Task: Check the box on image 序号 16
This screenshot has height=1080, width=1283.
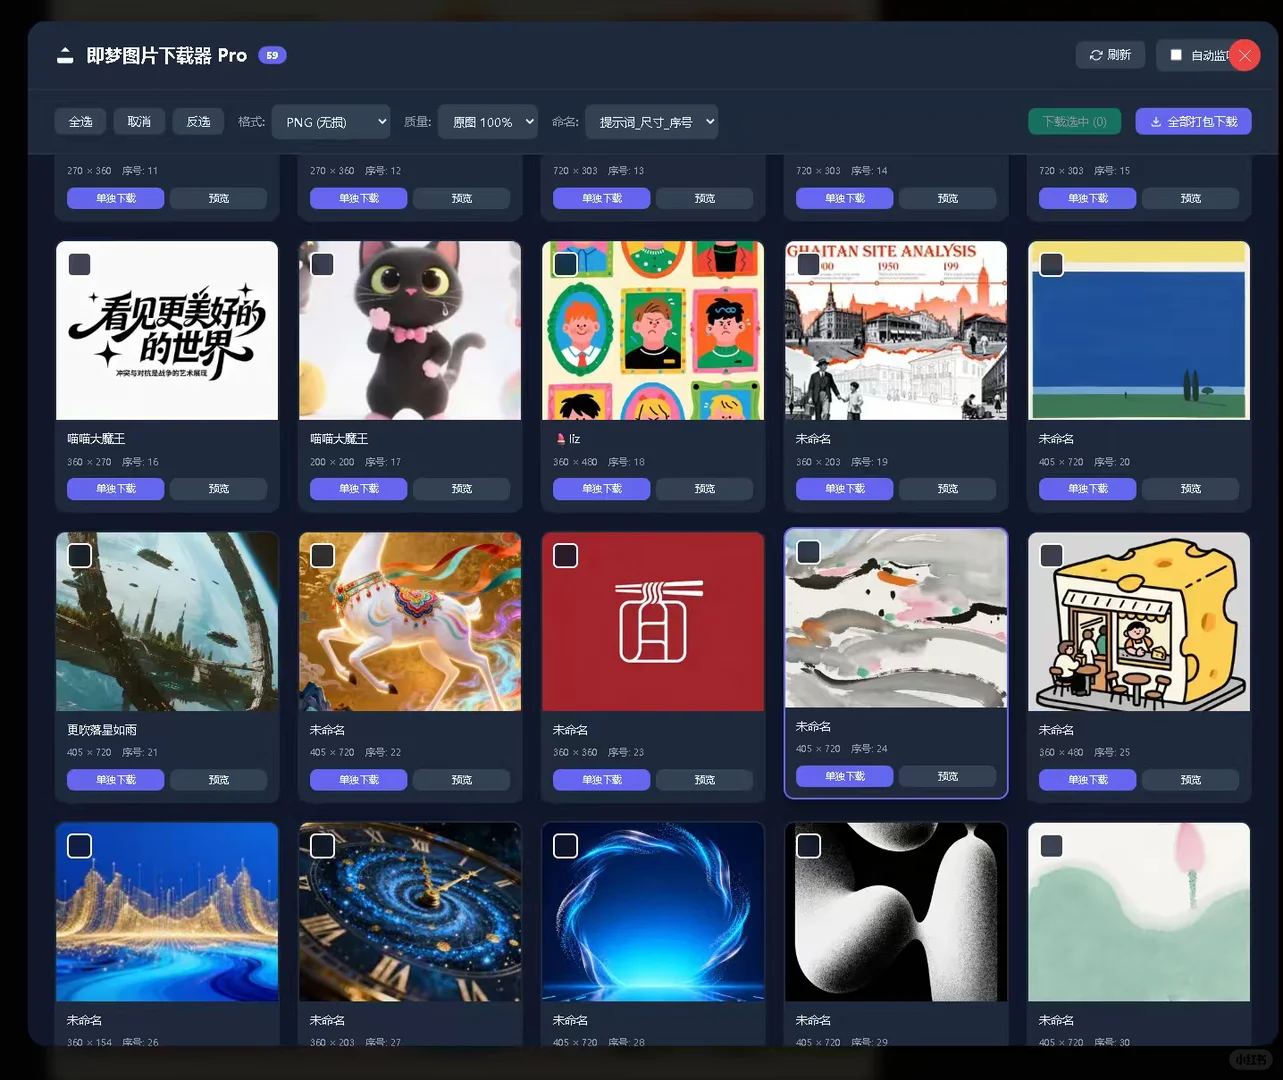Action: (x=80, y=264)
